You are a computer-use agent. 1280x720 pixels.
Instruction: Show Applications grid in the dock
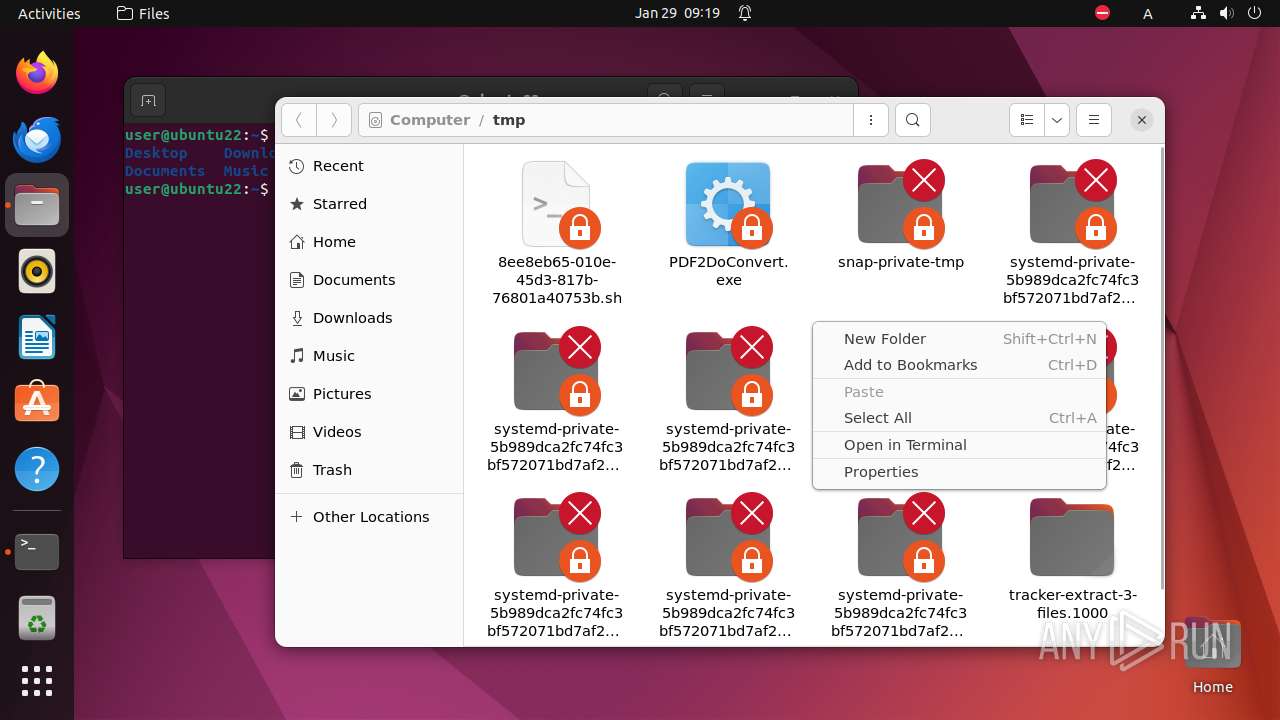[37, 681]
